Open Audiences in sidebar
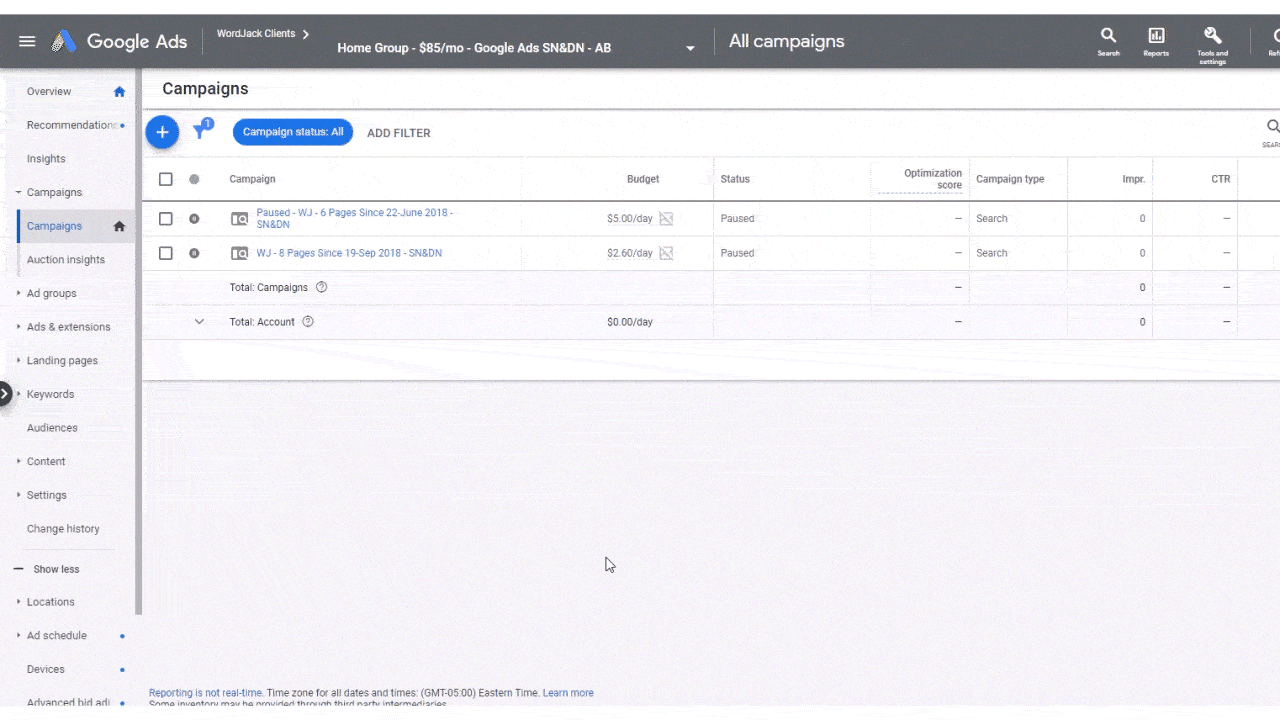1280x720 pixels. pos(52,428)
